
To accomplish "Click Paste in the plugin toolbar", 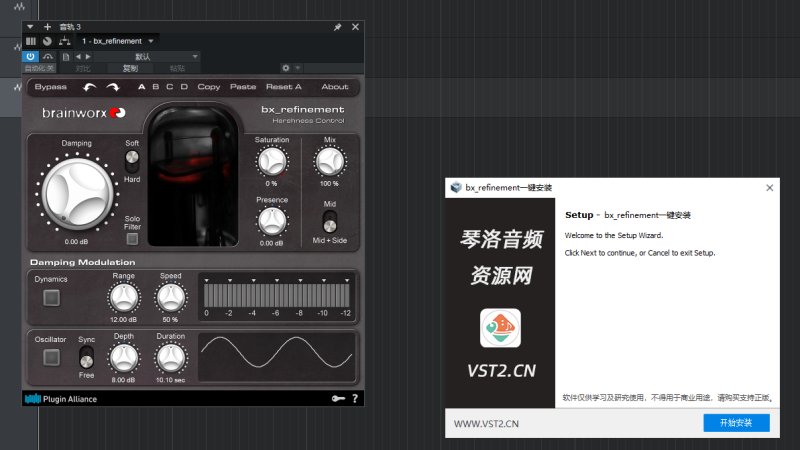I will tap(243, 87).
